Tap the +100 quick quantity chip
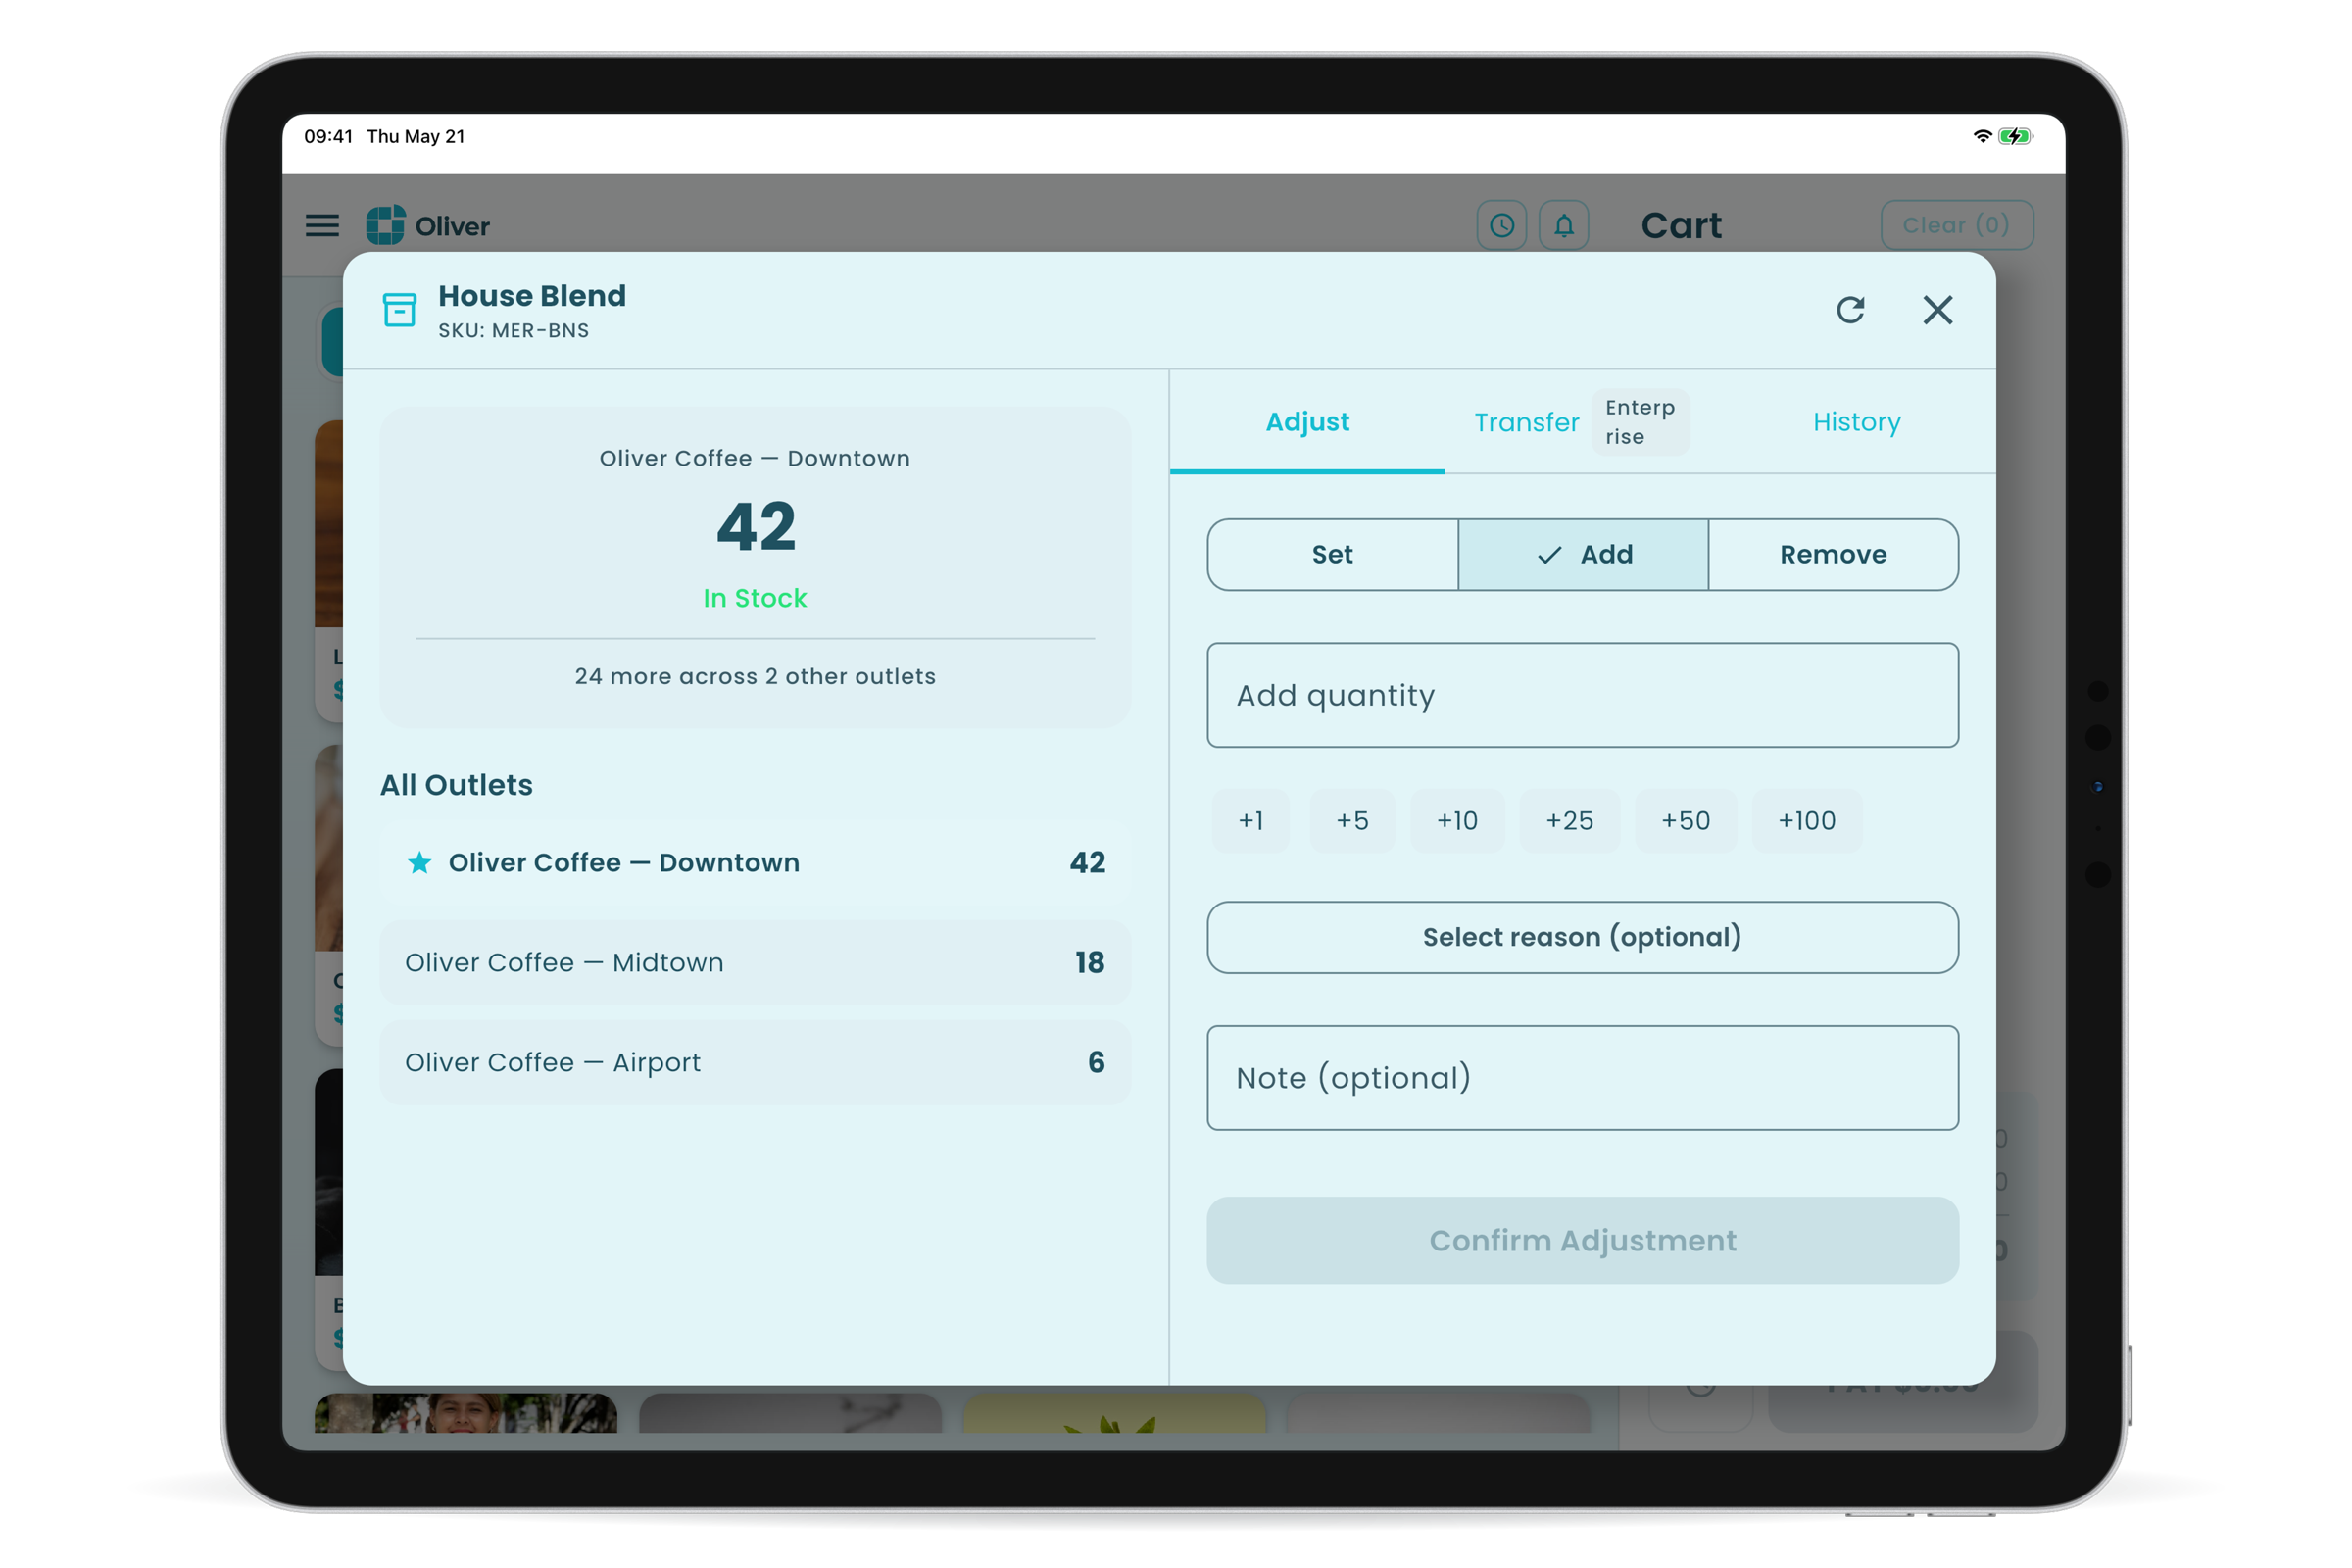Viewport: 2352px width, 1568px height. pos(1807,821)
